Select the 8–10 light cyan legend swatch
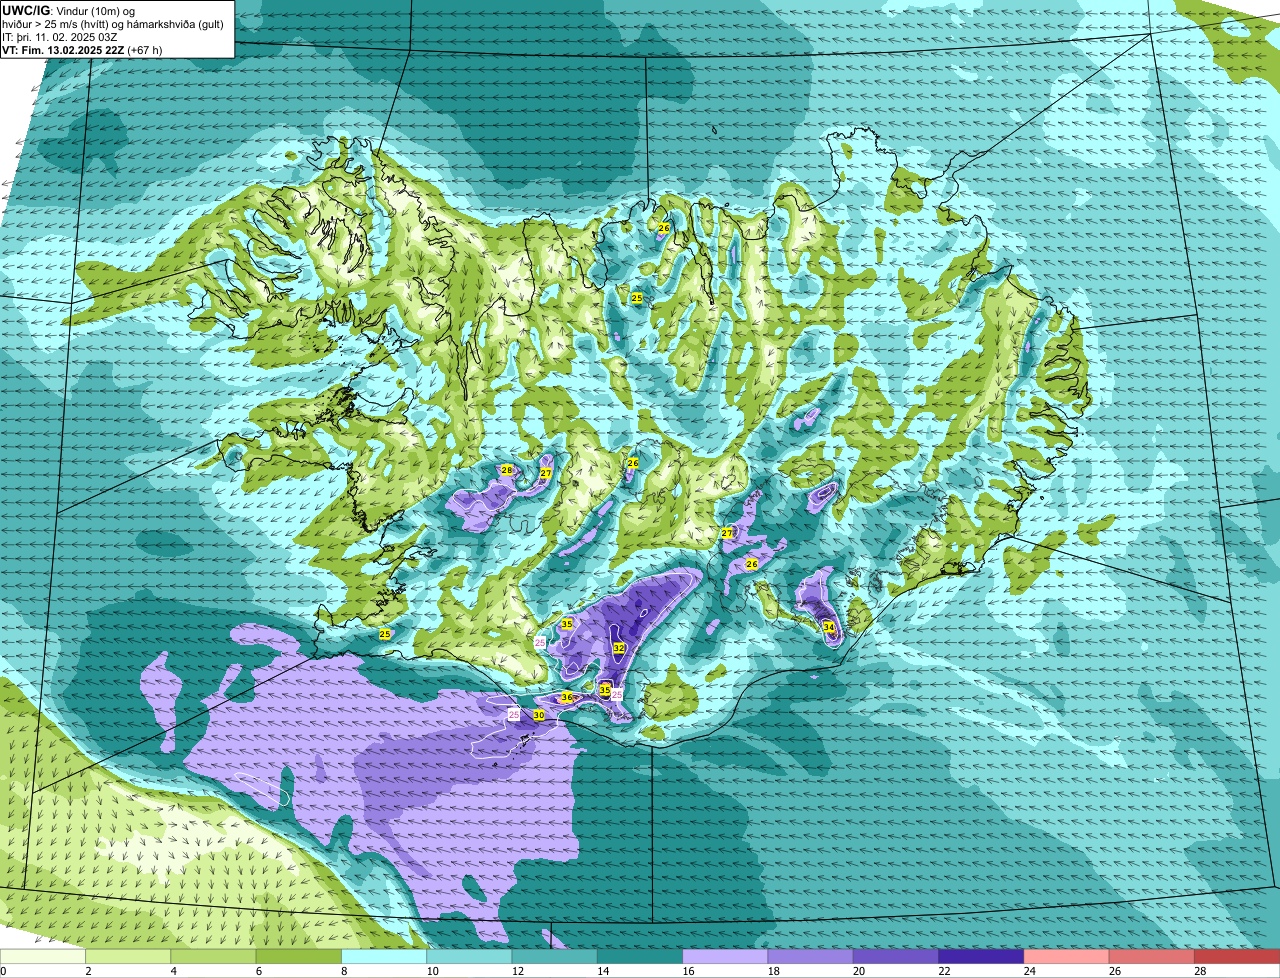The image size is (1280, 978). [x=384, y=957]
